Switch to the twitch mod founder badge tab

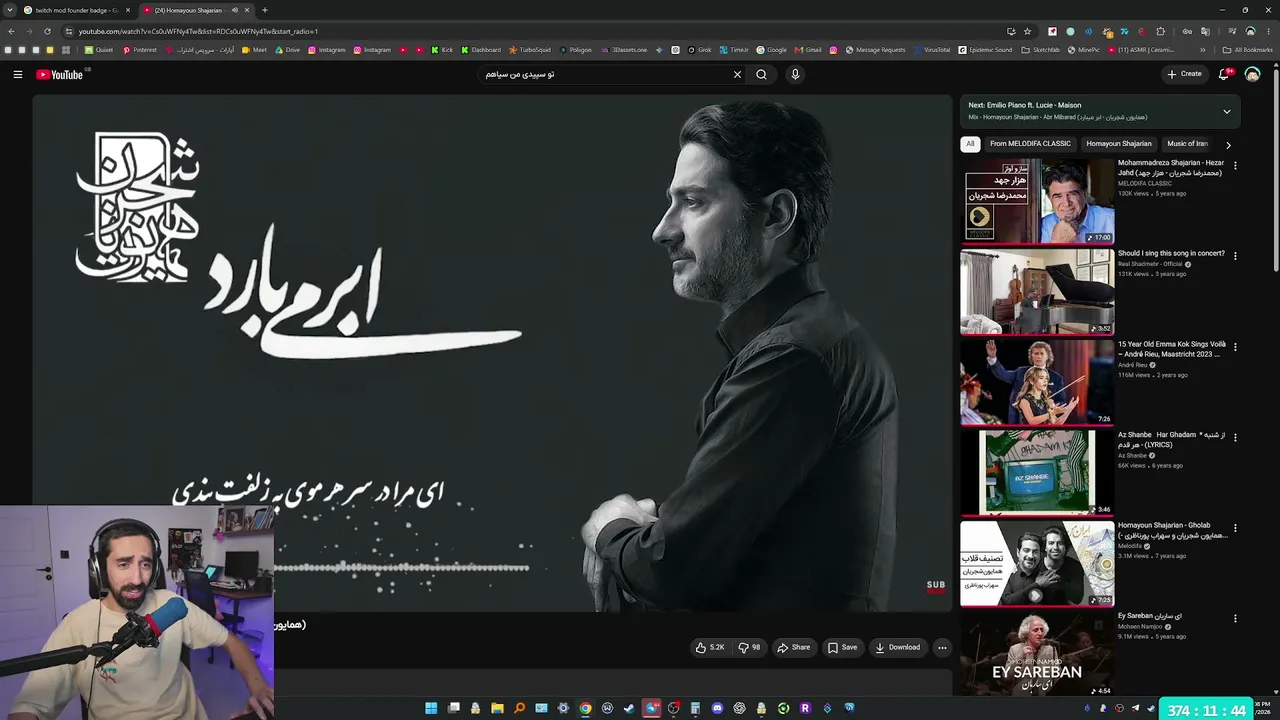point(76,10)
